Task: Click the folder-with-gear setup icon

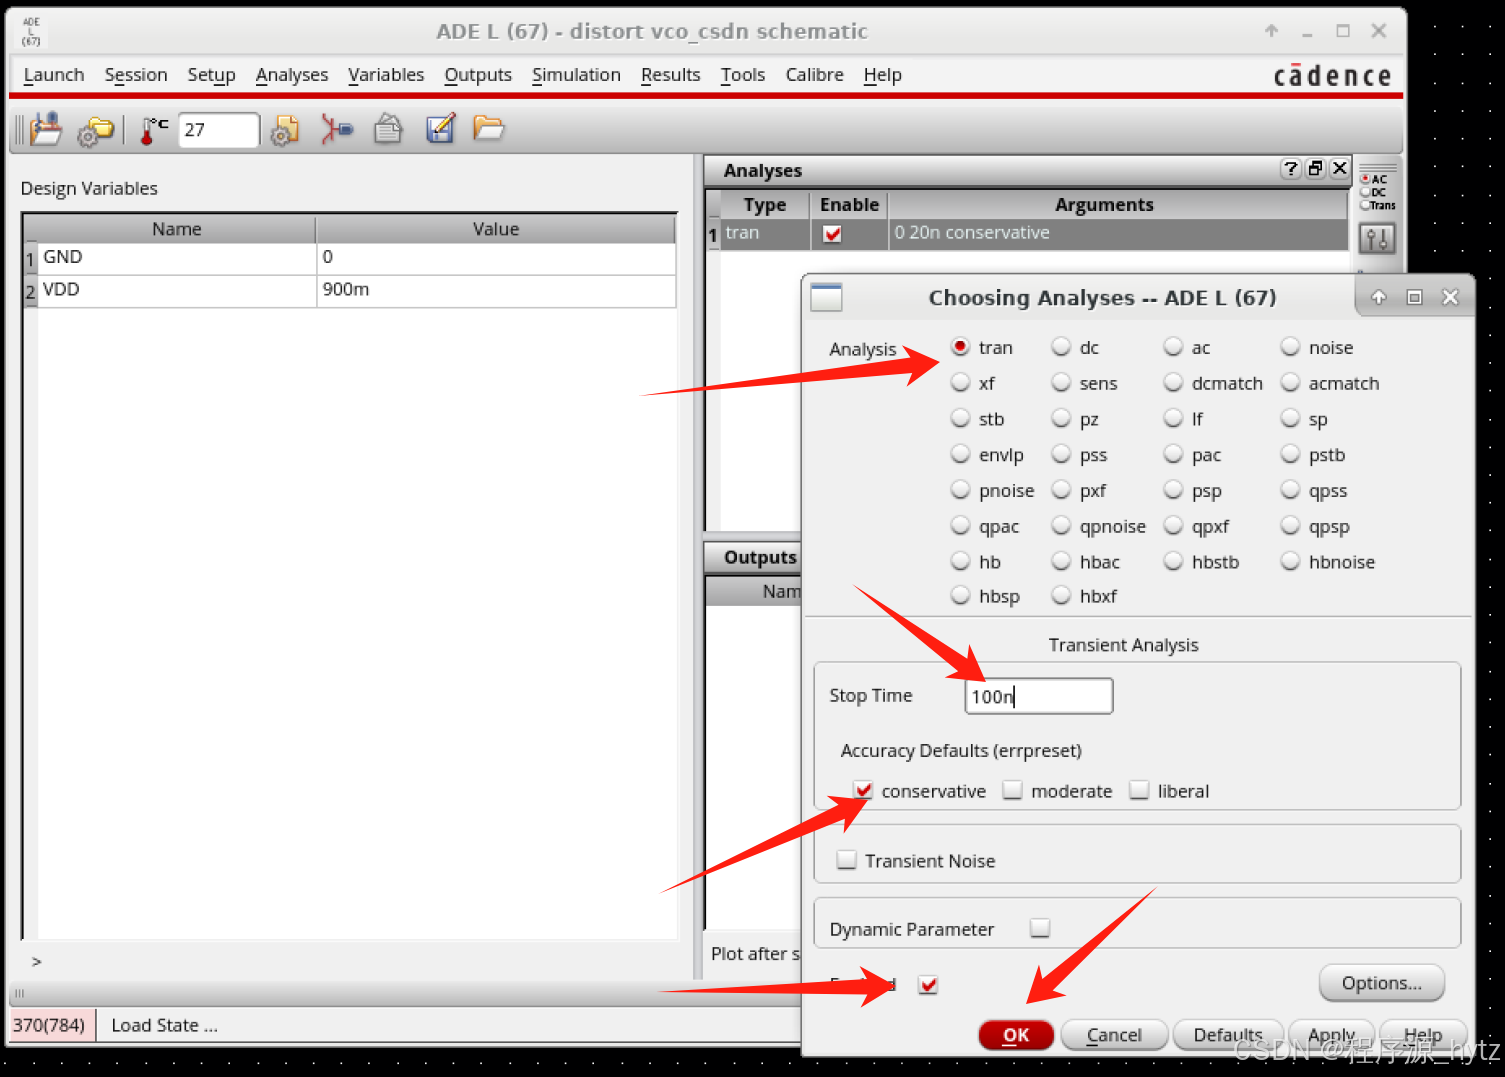Action: tap(96, 131)
